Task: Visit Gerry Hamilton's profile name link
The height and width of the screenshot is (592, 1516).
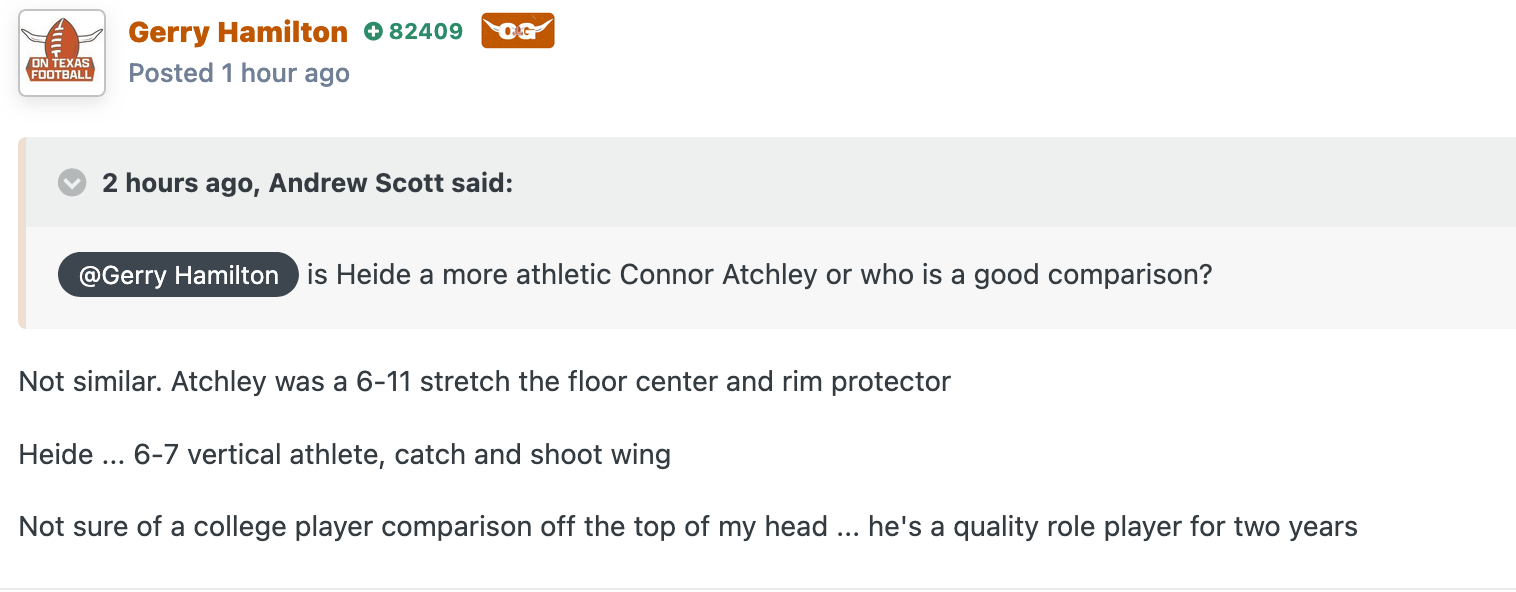Action: [238, 32]
